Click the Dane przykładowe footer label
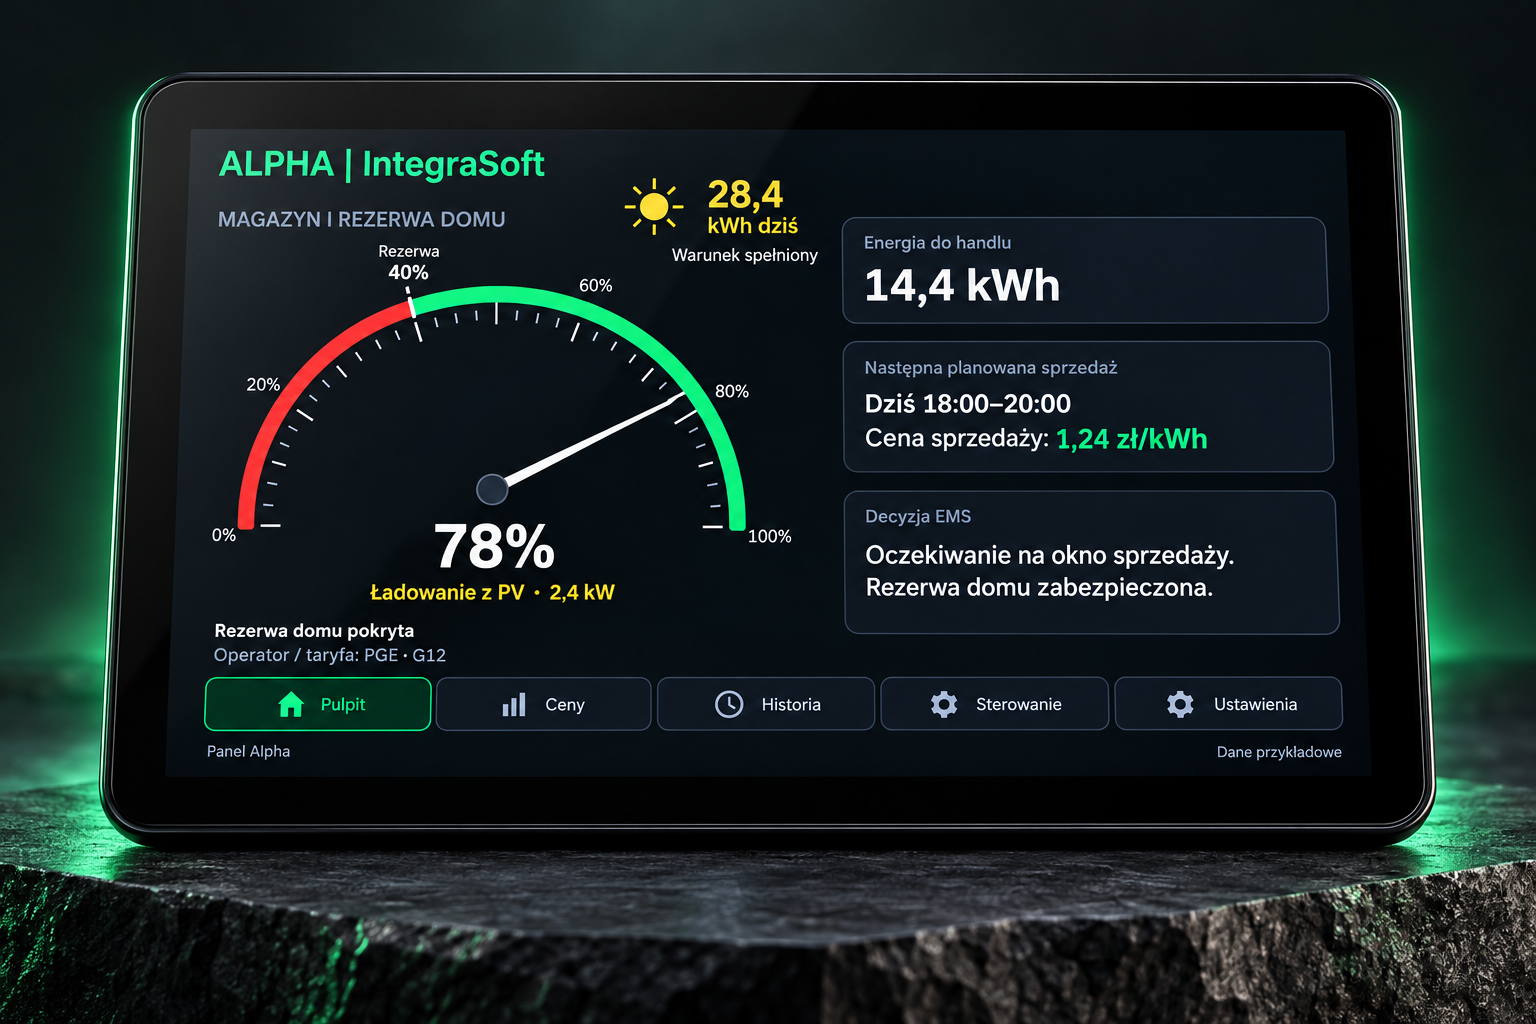 (x=1279, y=752)
